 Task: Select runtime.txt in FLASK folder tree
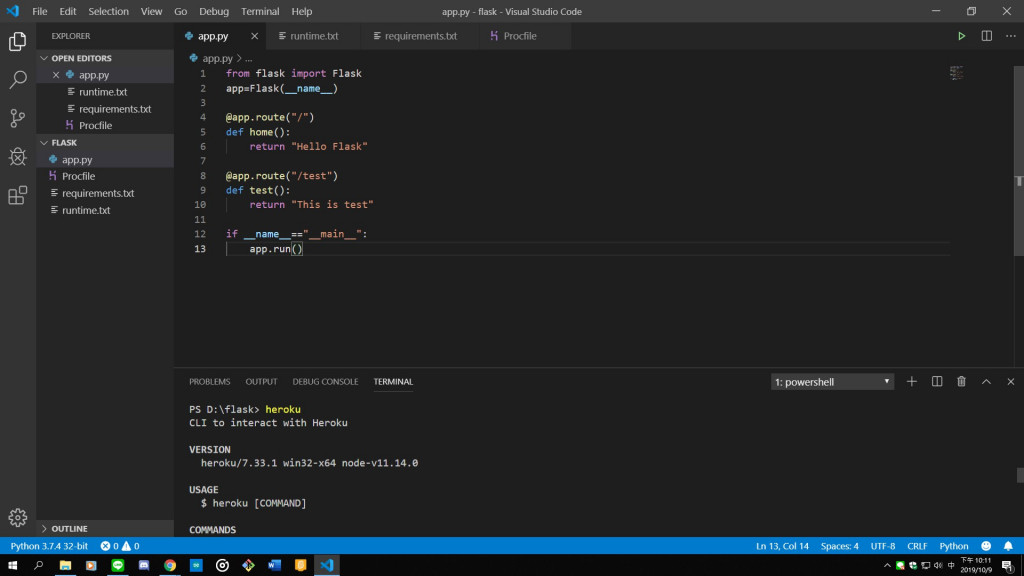105,210
